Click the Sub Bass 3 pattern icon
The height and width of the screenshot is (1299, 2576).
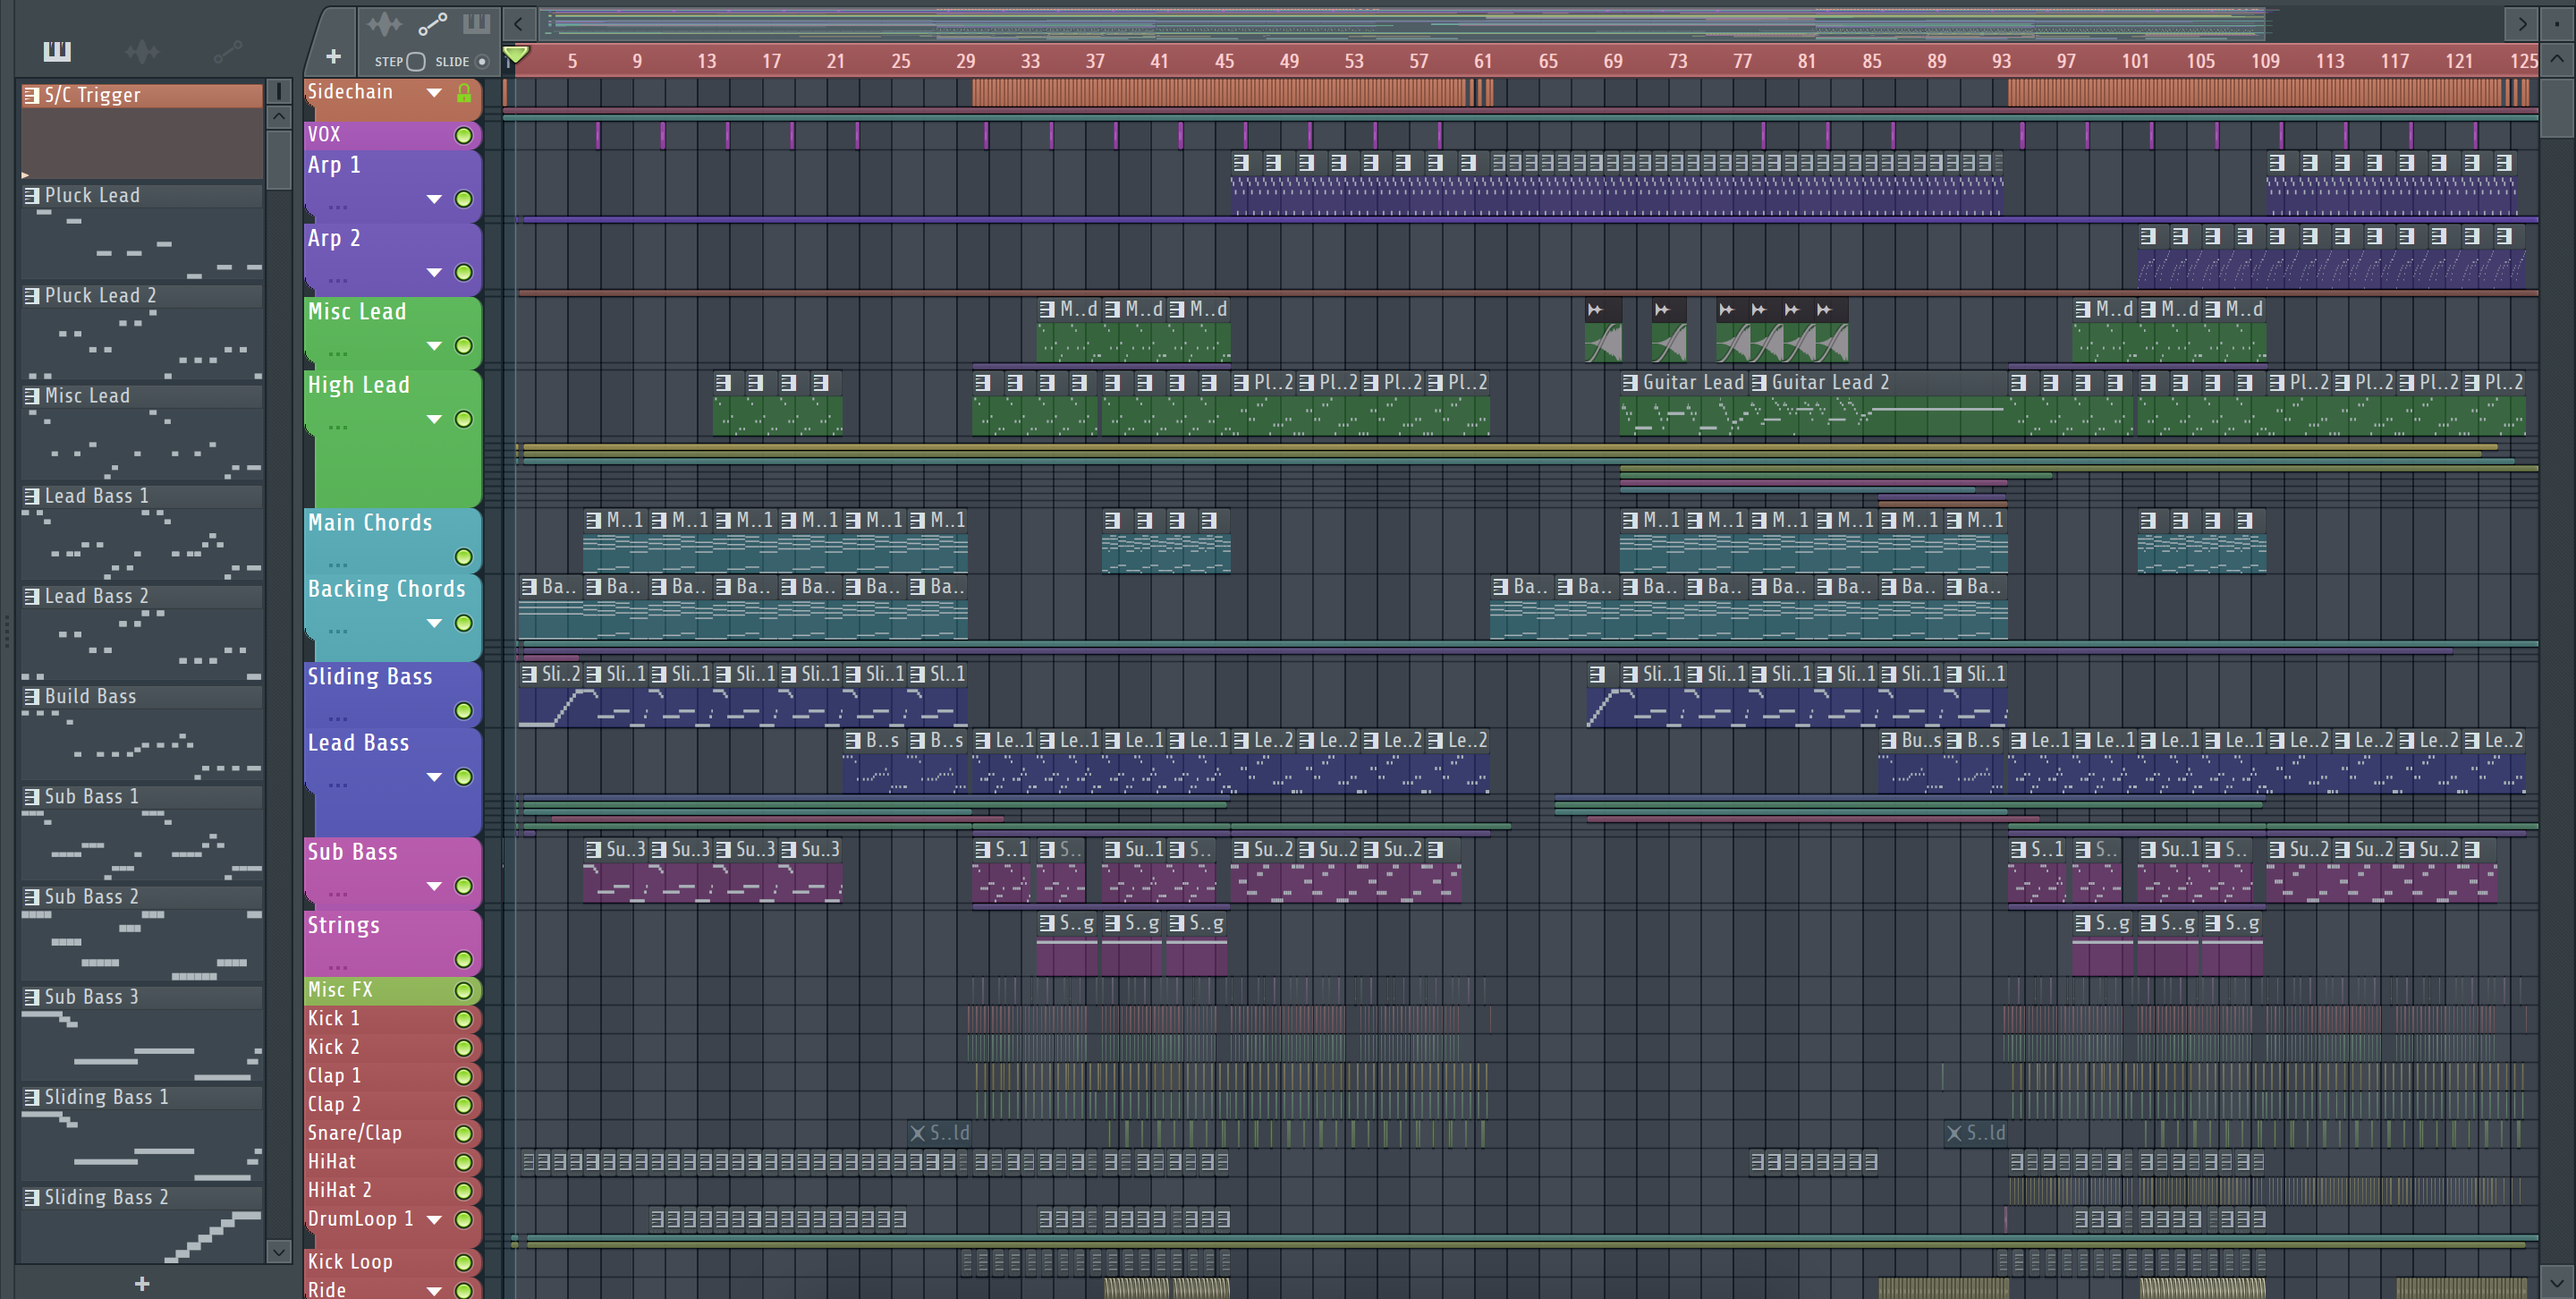pos(32,997)
